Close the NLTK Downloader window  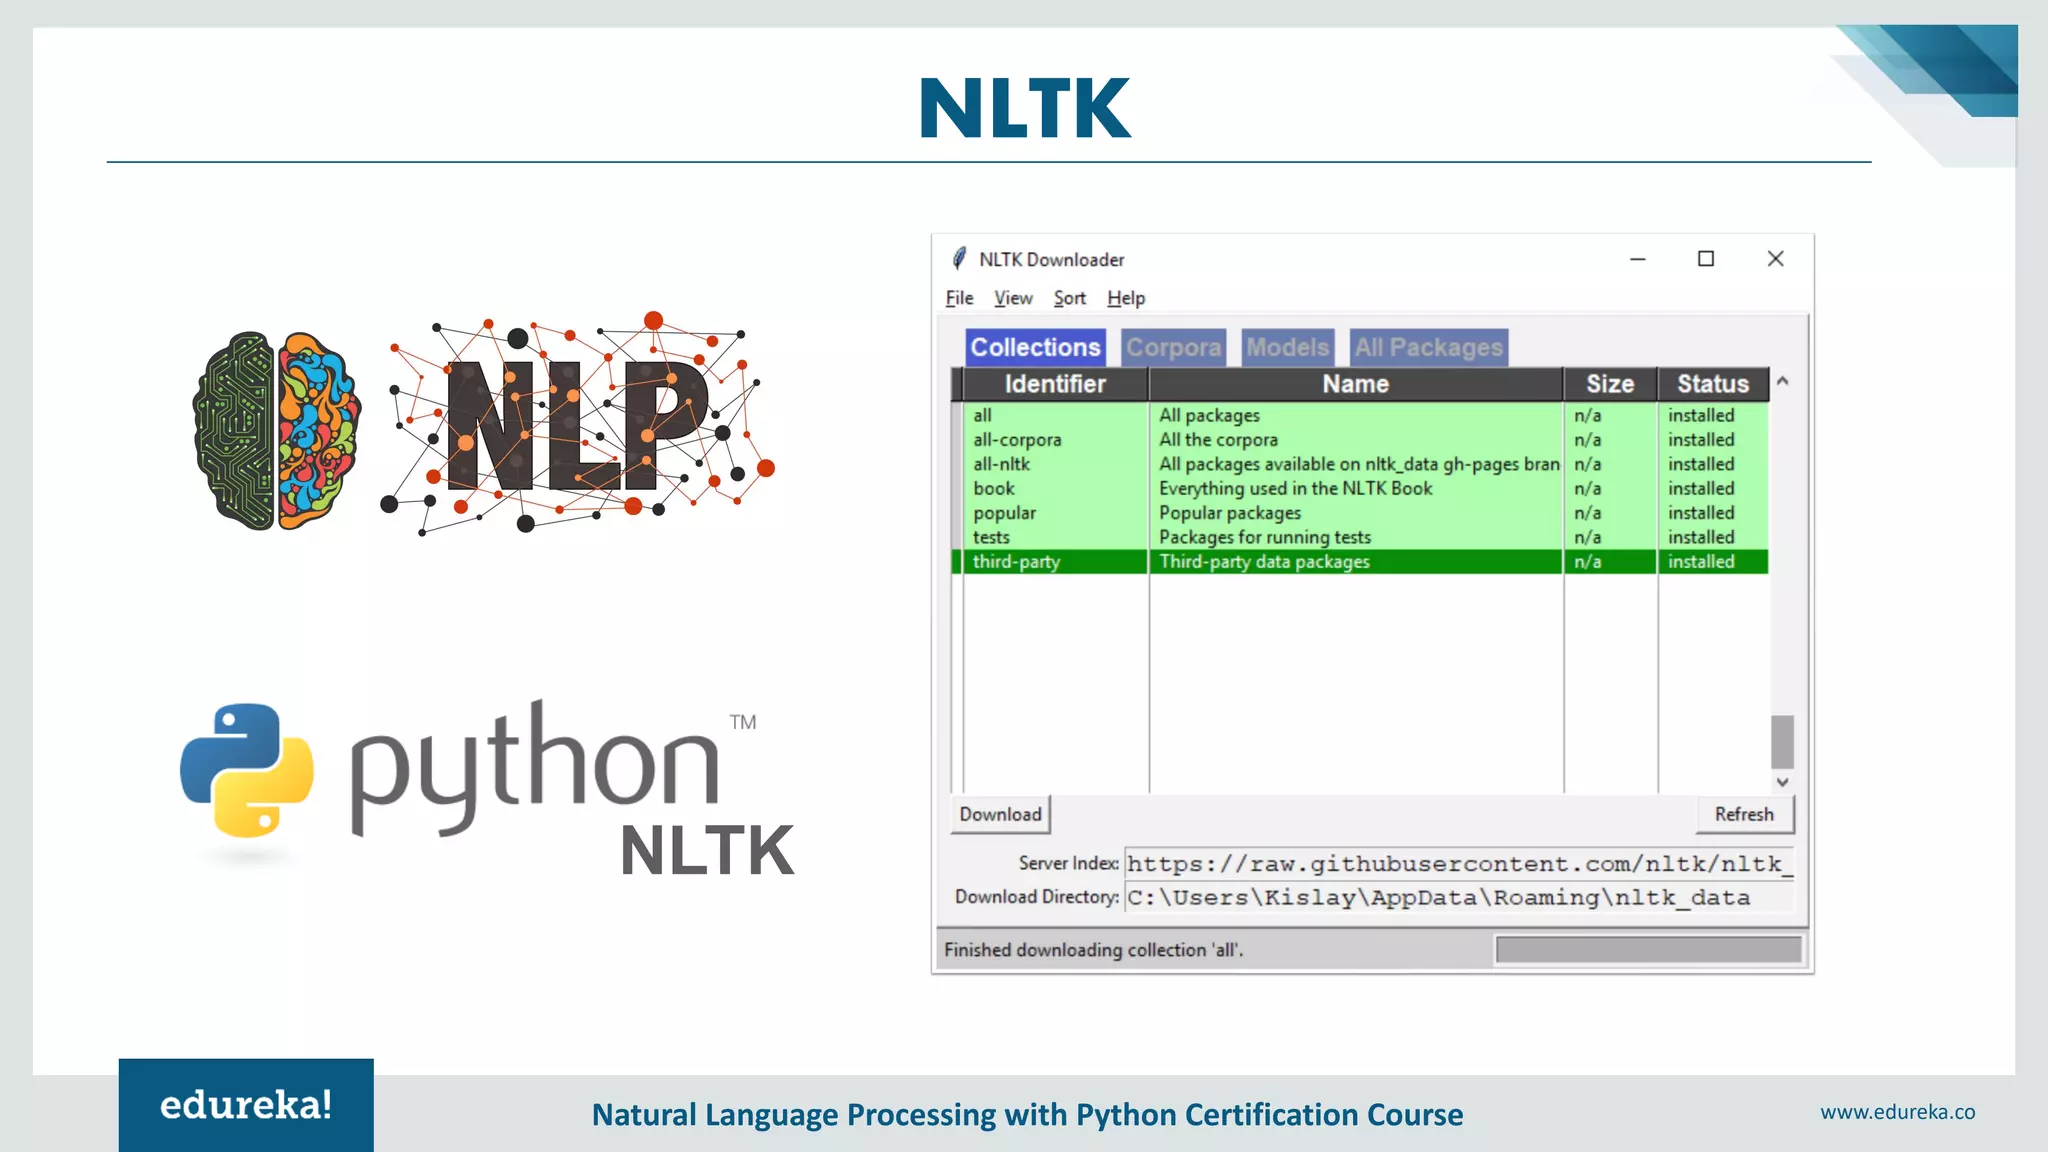1775,259
